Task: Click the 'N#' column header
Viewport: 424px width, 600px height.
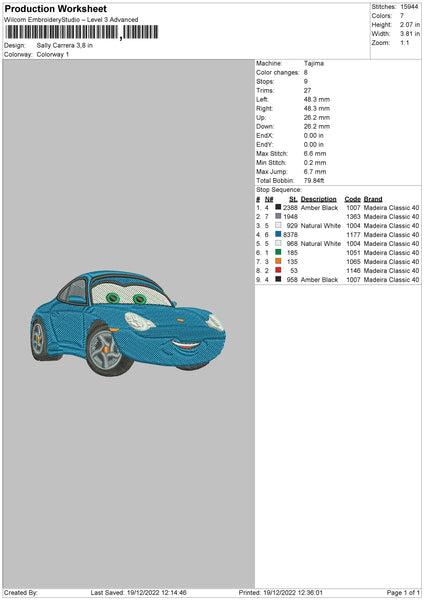Action: coord(269,199)
